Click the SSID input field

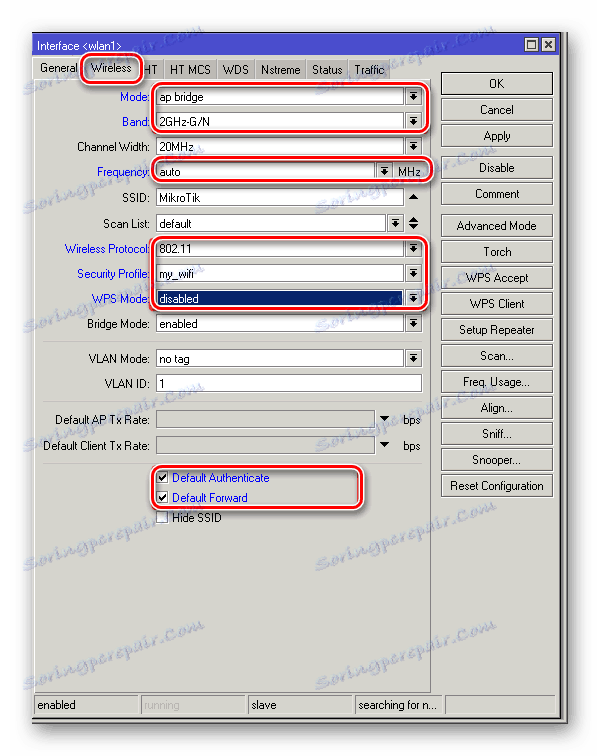point(280,198)
